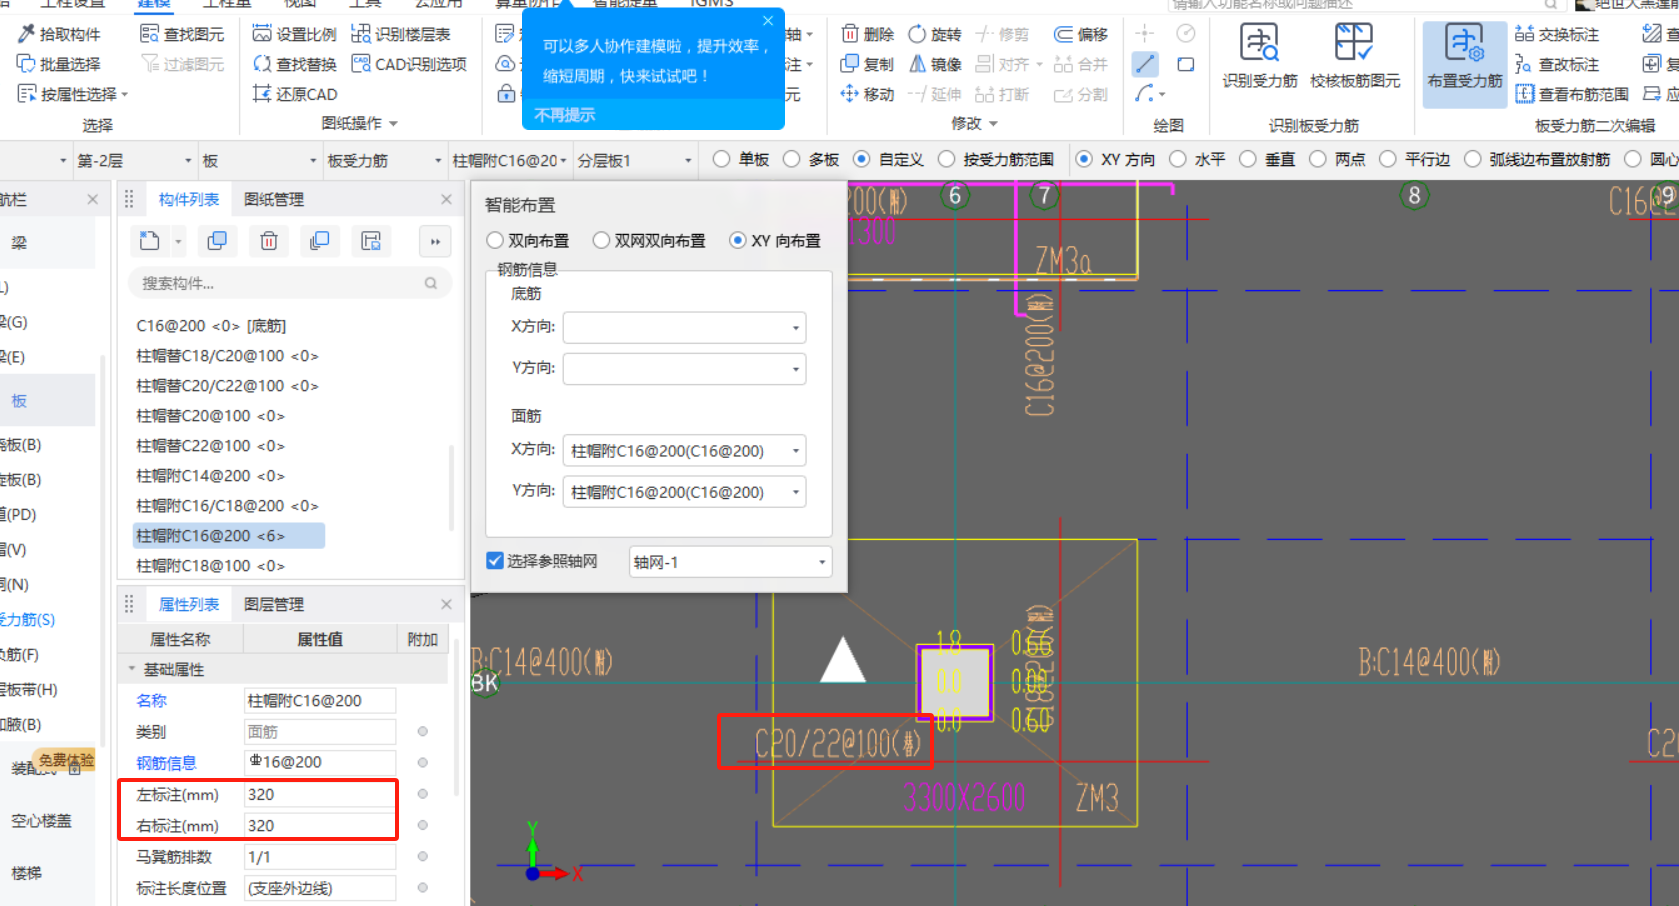The height and width of the screenshot is (906, 1679).
Task: Click the expand arrows button in component list toolbar
Action: click(x=435, y=241)
